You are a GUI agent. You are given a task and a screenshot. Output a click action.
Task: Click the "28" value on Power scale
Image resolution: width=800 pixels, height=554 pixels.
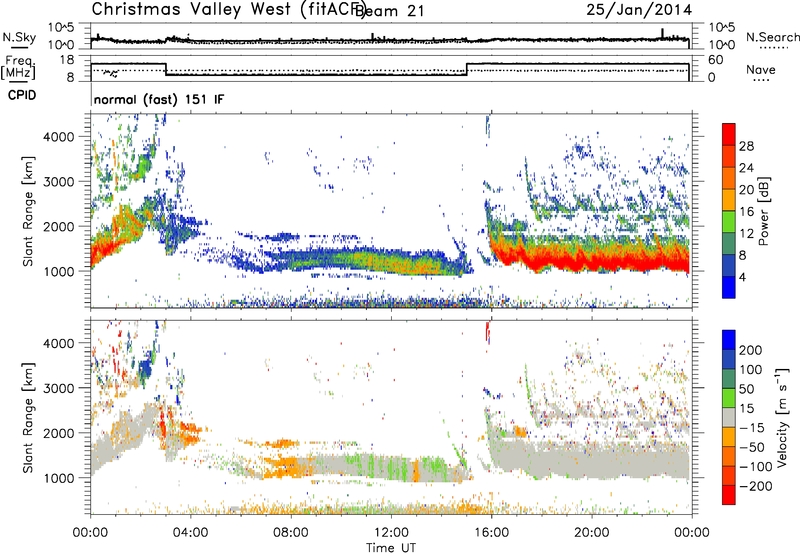coord(746,146)
